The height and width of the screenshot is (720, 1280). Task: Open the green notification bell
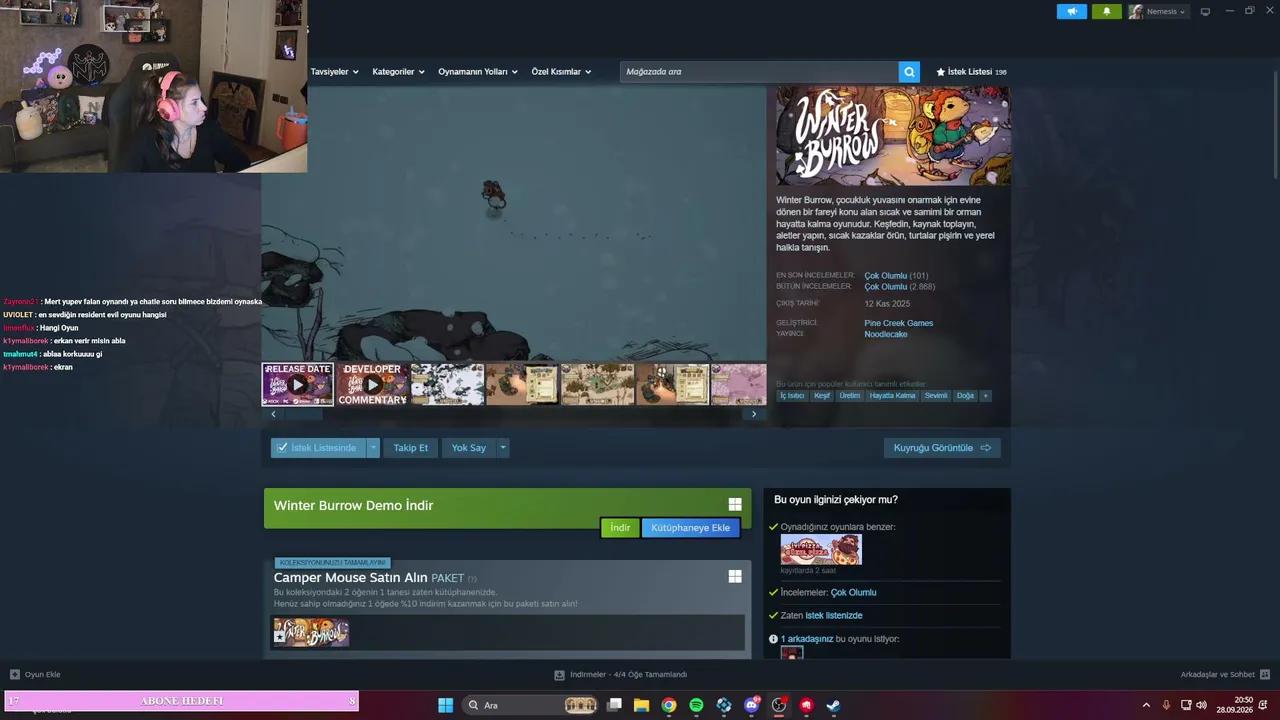coord(1107,12)
